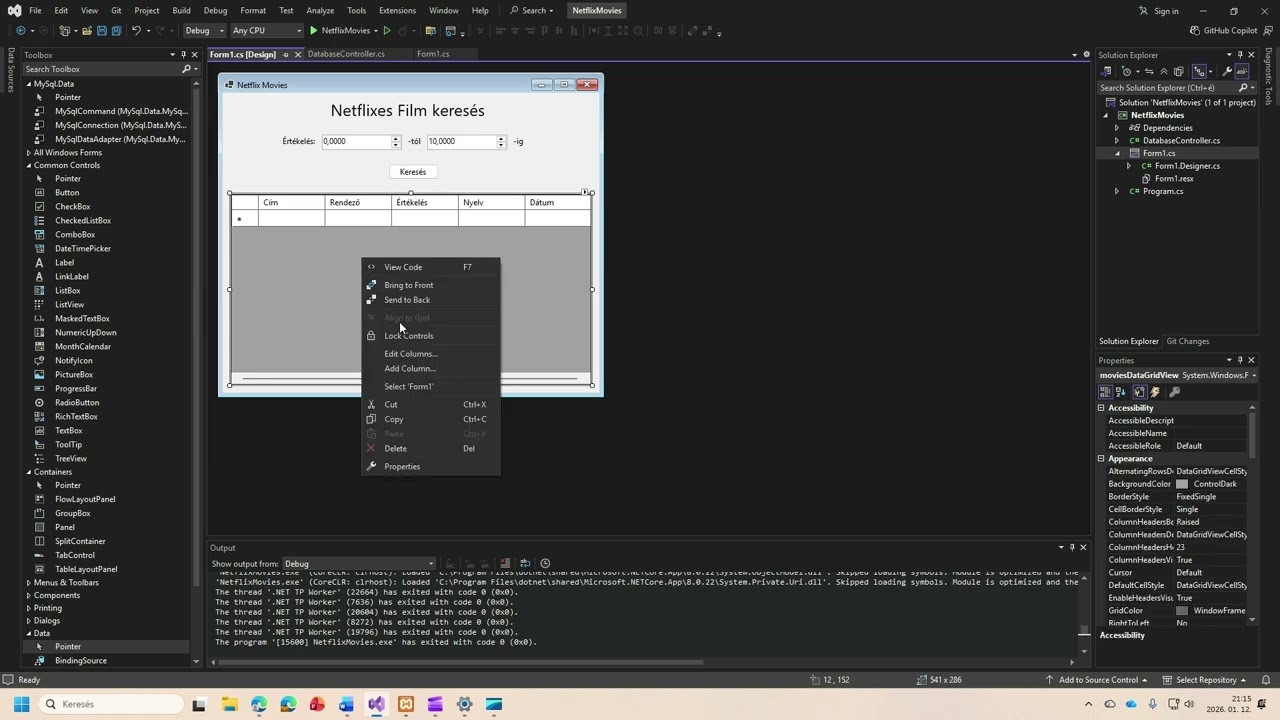Expand the All Windows Forms group
This screenshot has height=720, width=1280.
click(x=29, y=153)
